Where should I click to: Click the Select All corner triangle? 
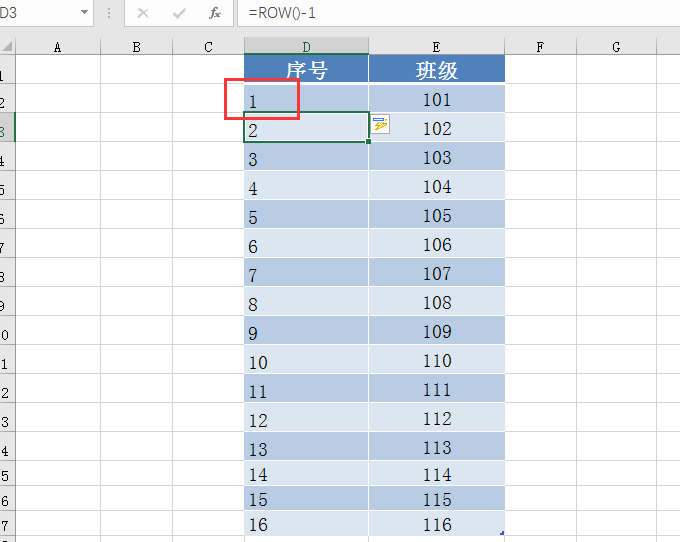[x=7, y=46]
